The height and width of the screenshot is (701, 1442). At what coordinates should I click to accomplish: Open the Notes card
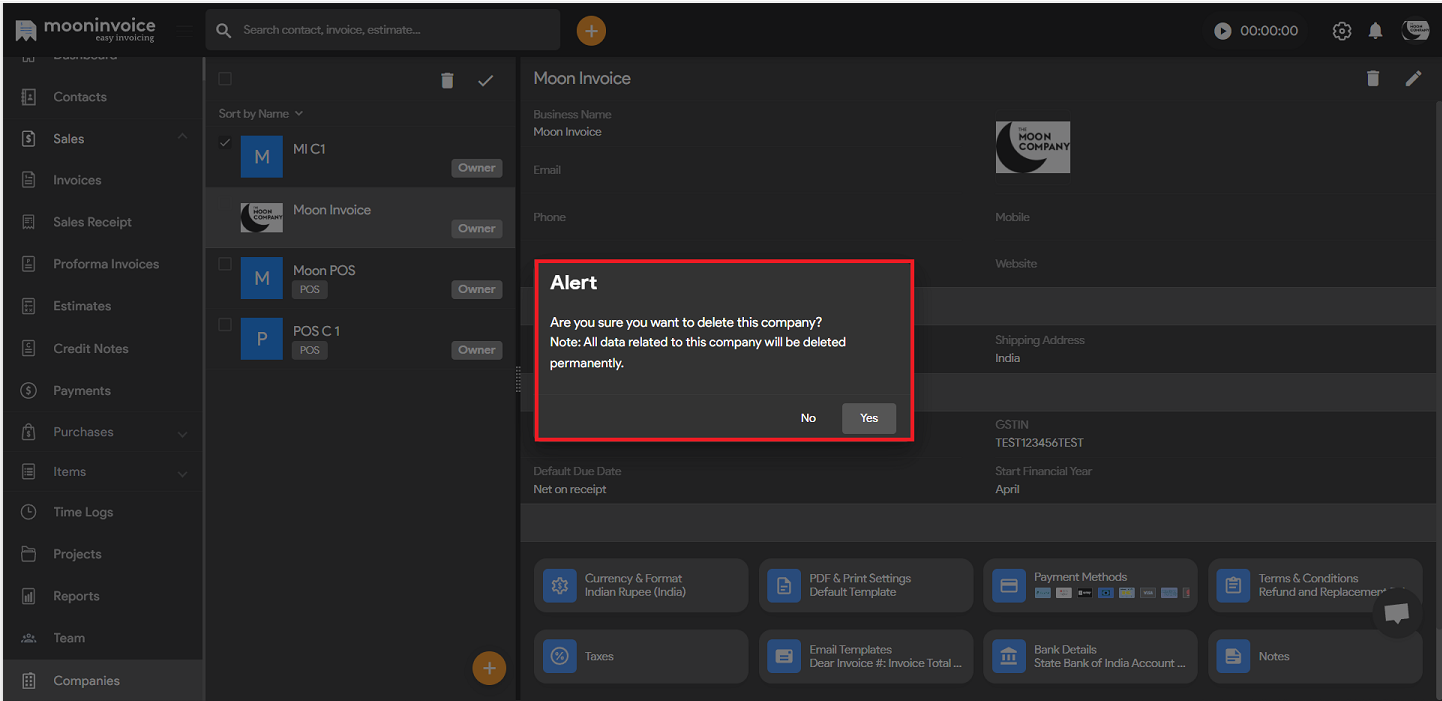tap(1315, 656)
